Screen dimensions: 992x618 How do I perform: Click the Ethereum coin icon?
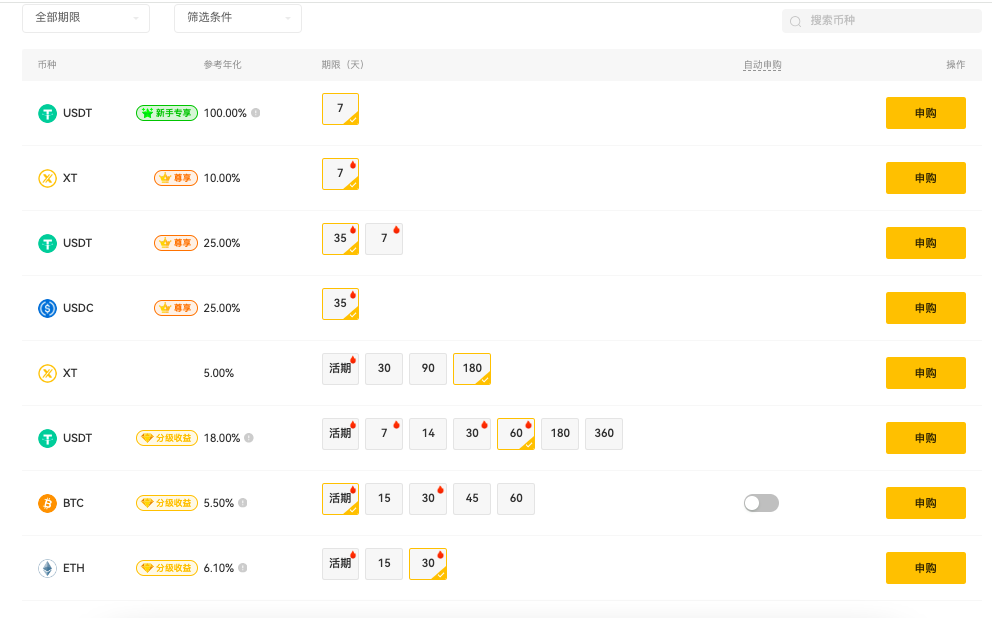[x=47, y=568]
